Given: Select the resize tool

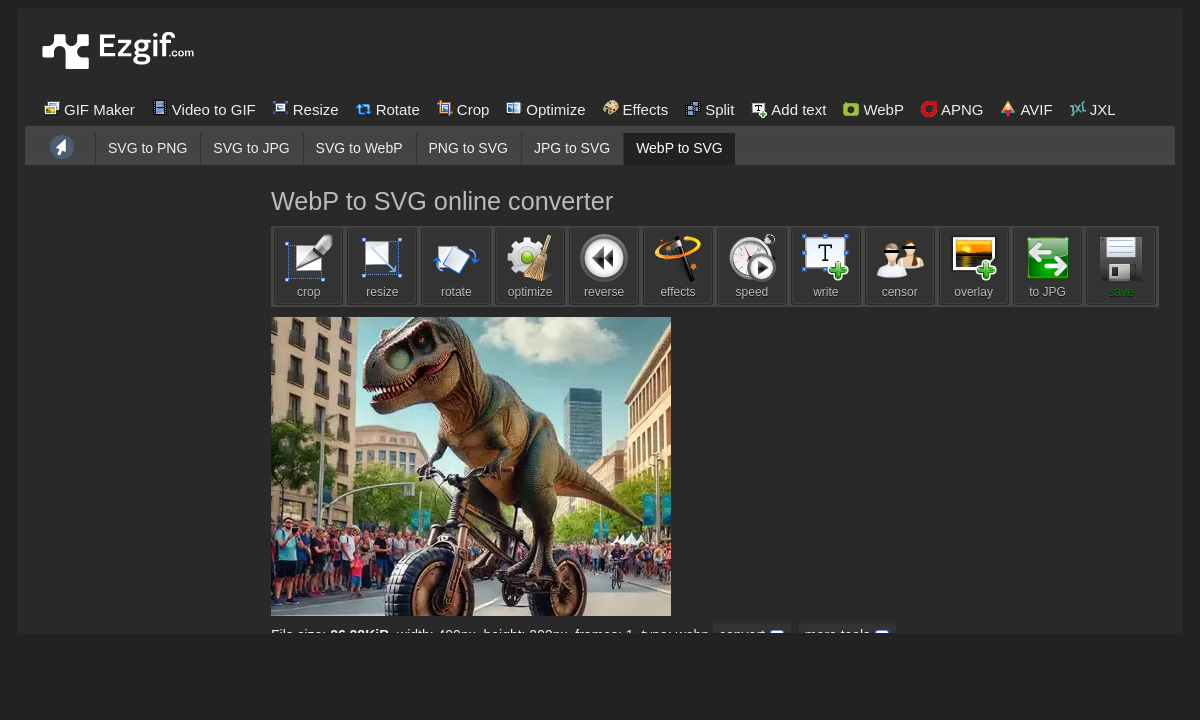Looking at the screenshot, I should click(382, 266).
